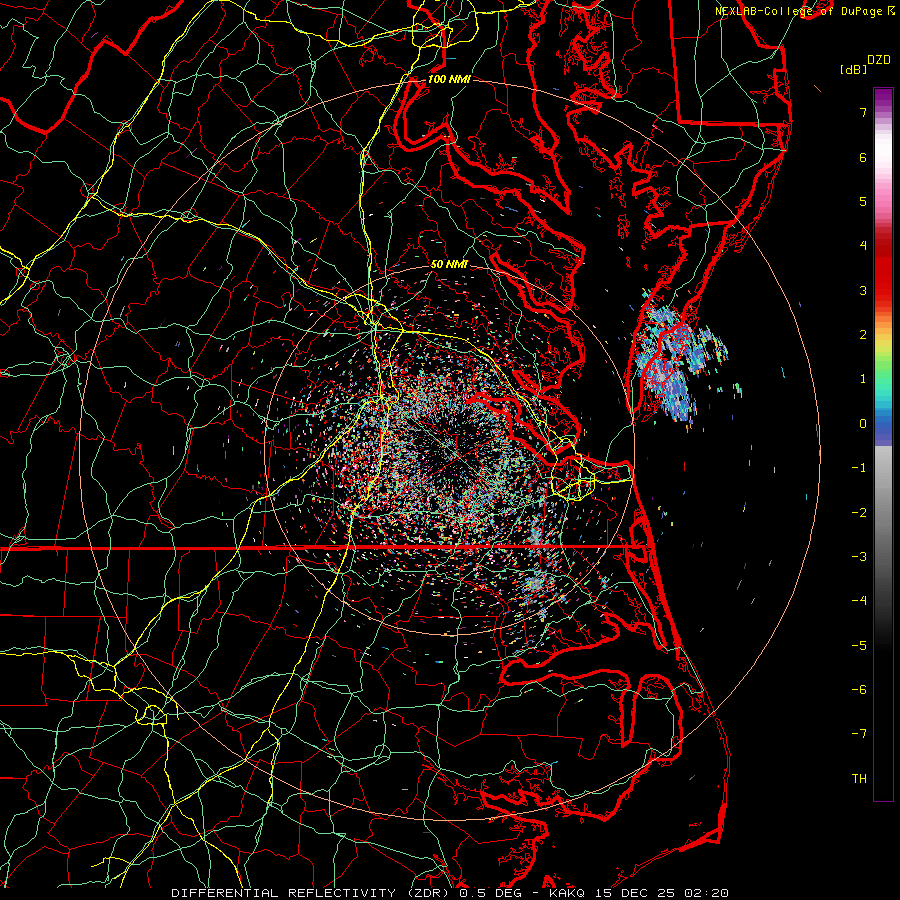Click the "50 NMI" range ring label
This screenshot has height=900, width=900.
click(449, 264)
